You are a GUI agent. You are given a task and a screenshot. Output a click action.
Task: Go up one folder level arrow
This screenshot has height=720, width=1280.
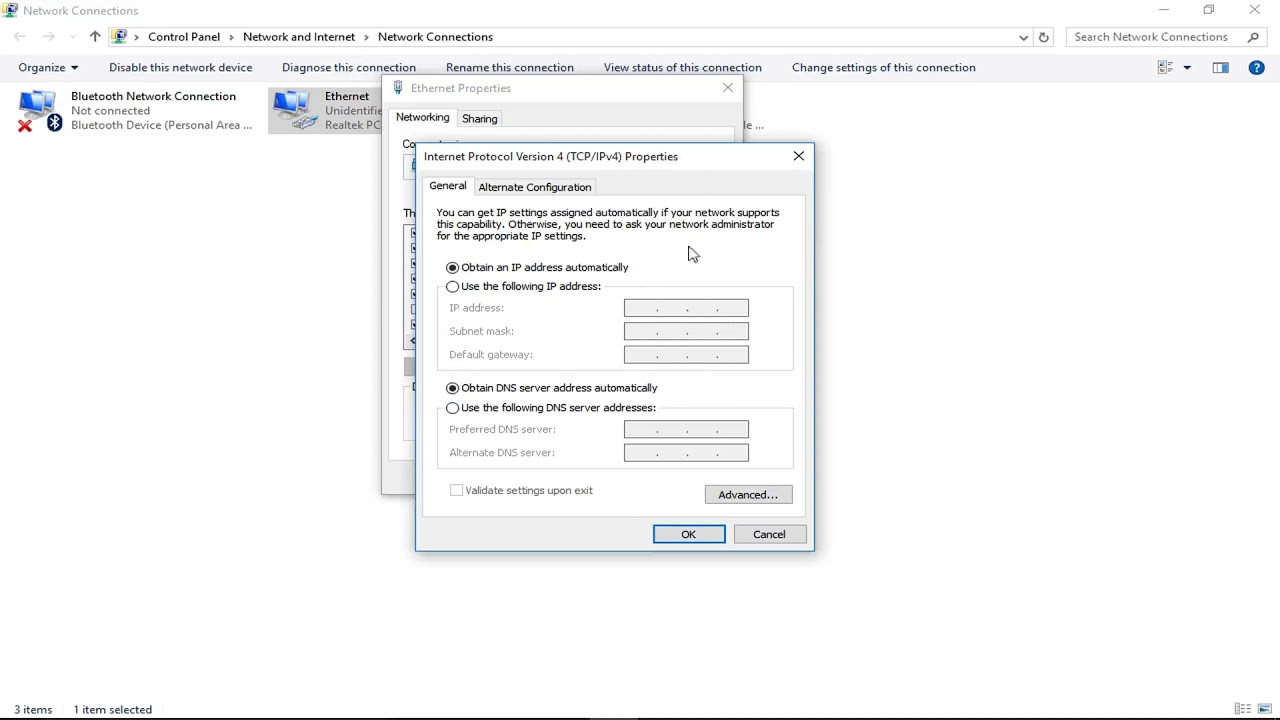click(x=95, y=37)
